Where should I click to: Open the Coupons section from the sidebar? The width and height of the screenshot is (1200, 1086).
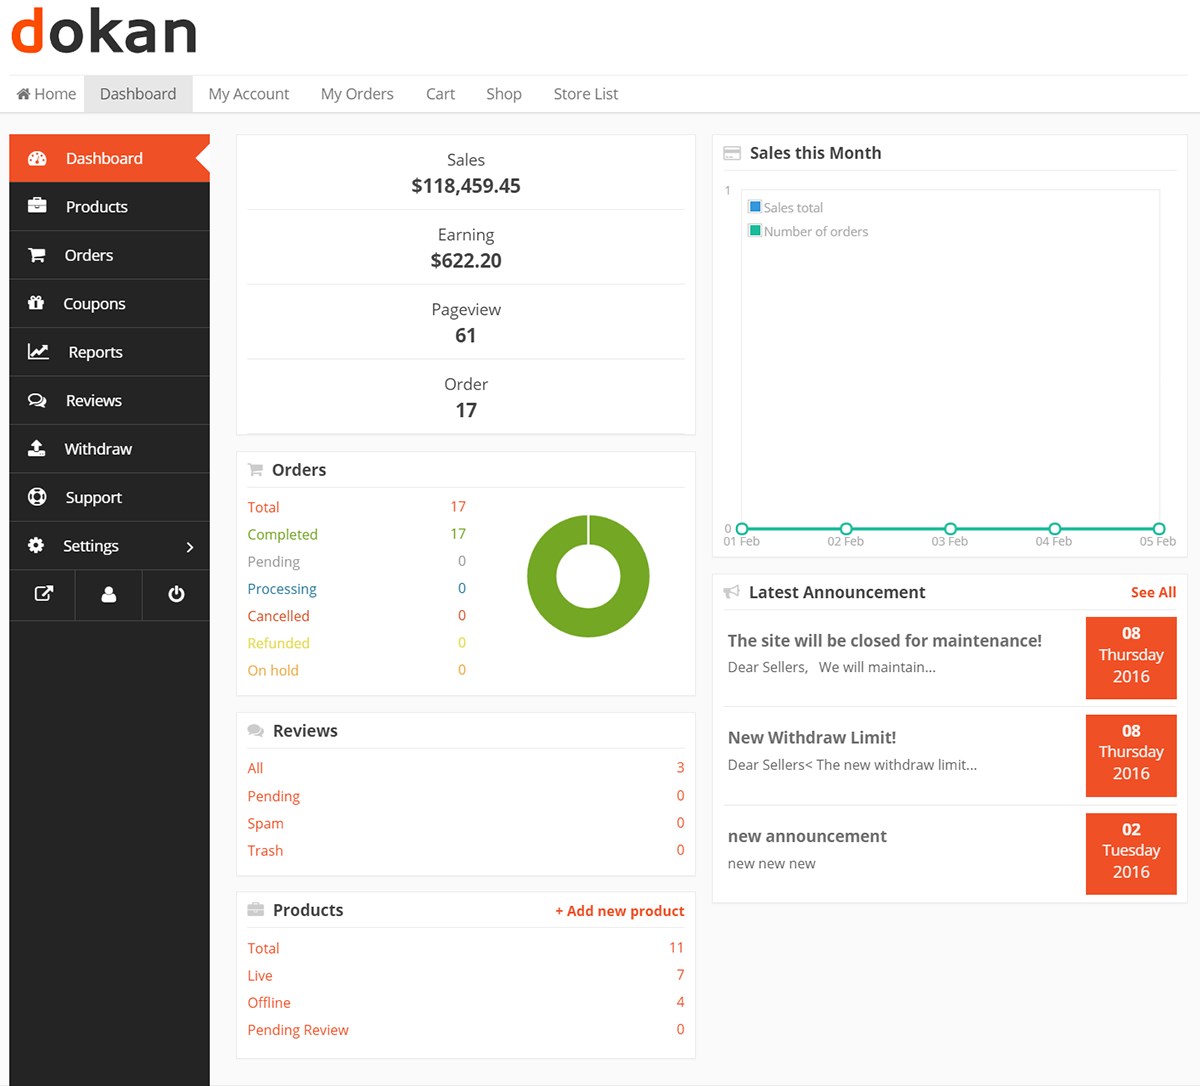(x=94, y=303)
